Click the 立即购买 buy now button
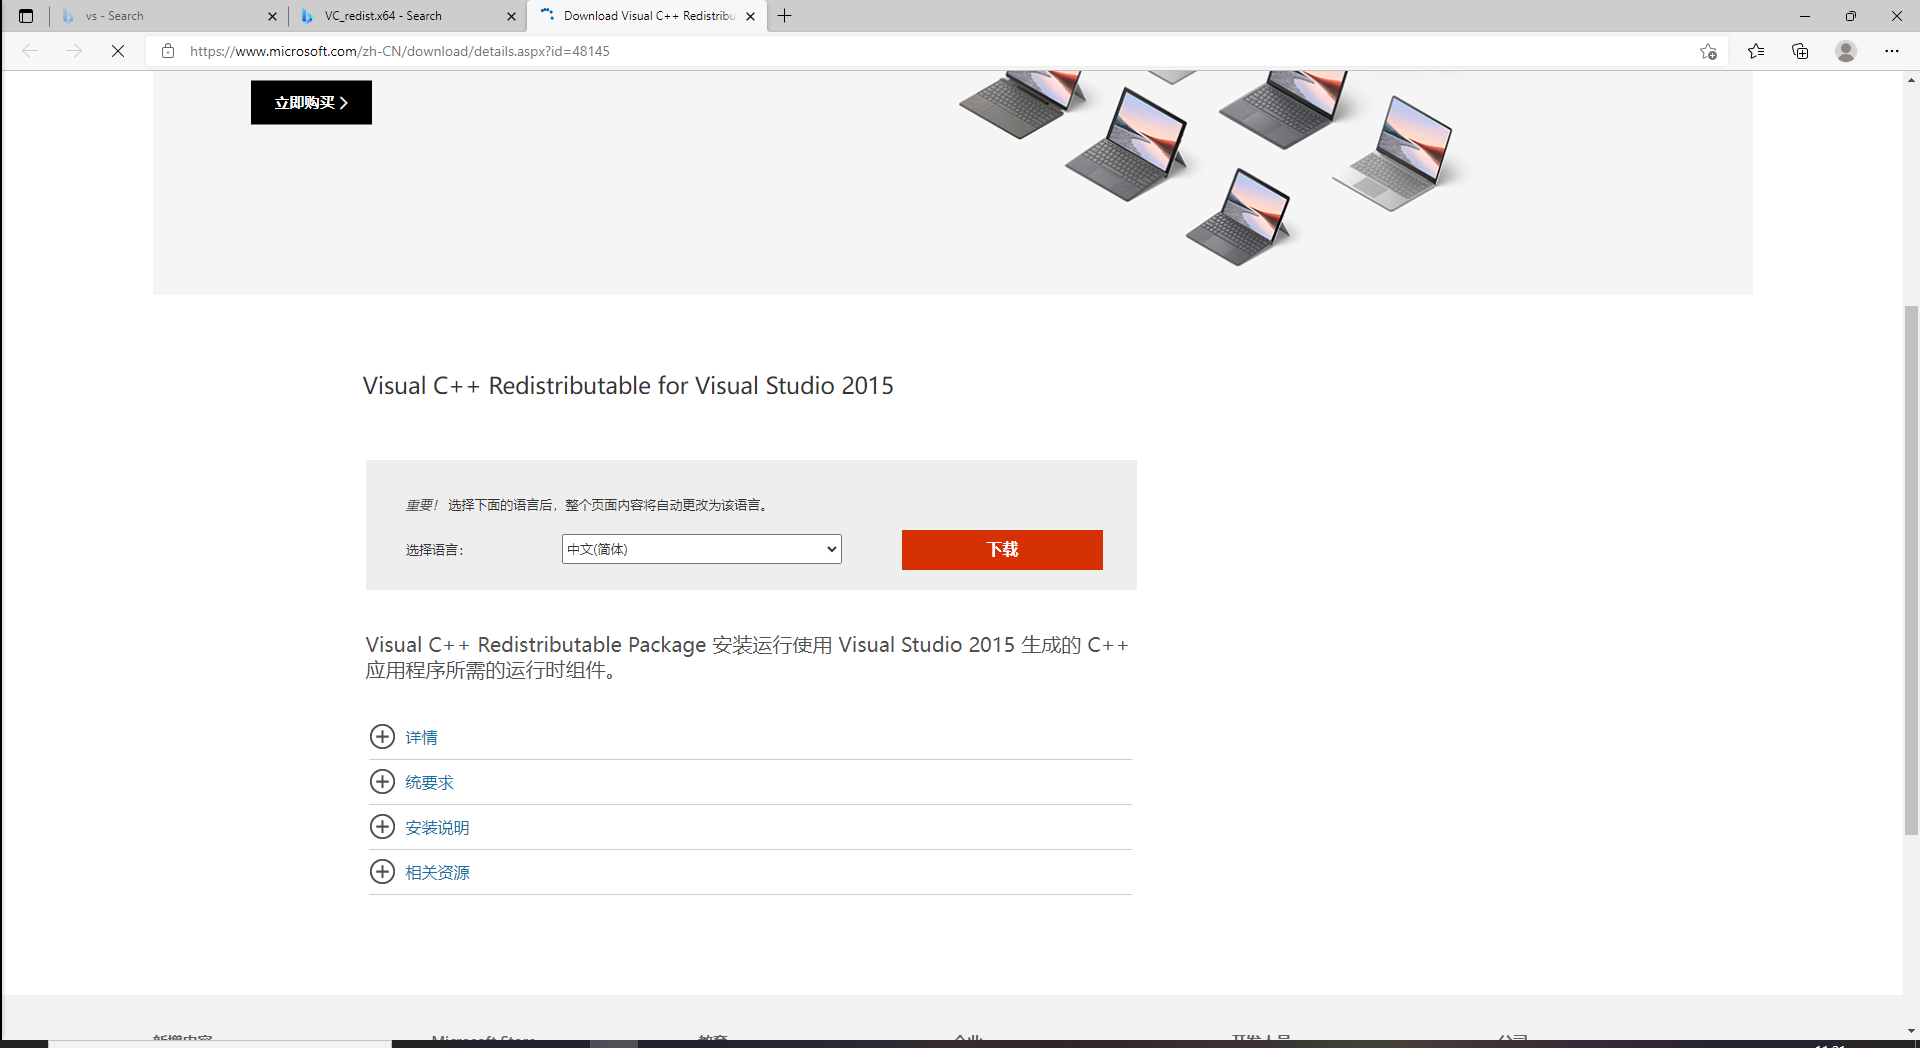The image size is (1920, 1048). click(311, 103)
